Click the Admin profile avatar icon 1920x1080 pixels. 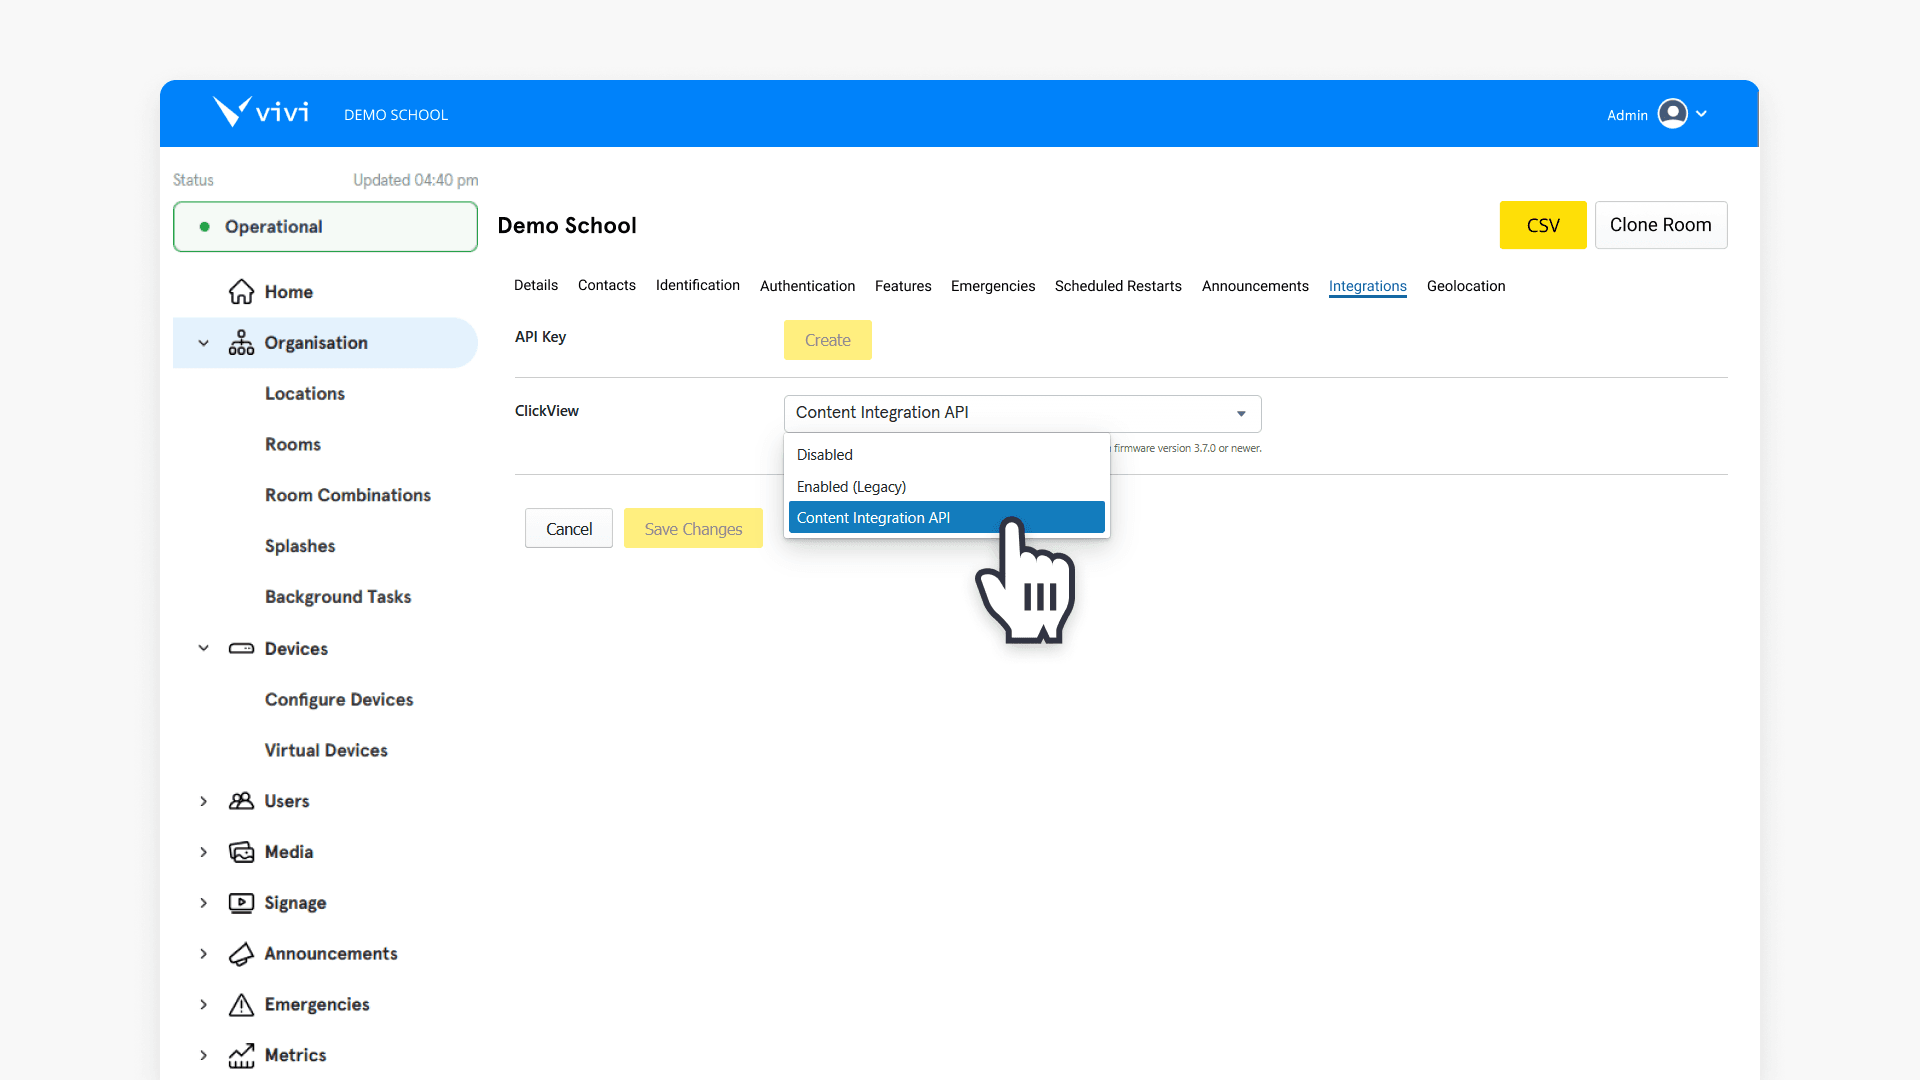[1674, 113]
